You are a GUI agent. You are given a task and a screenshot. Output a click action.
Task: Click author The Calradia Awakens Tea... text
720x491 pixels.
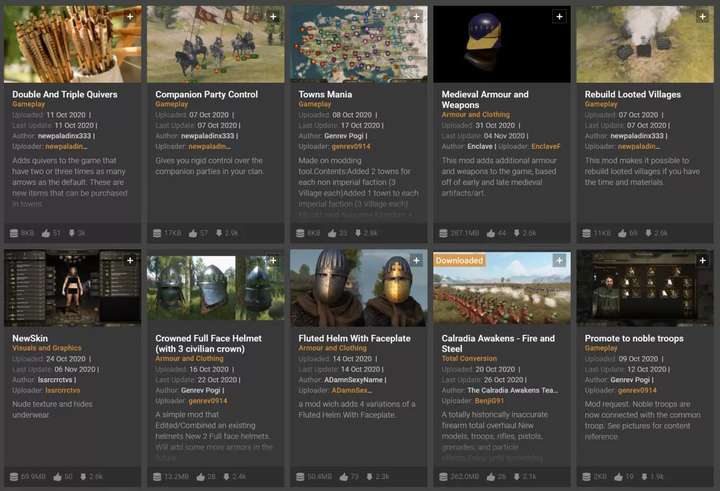point(513,390)
